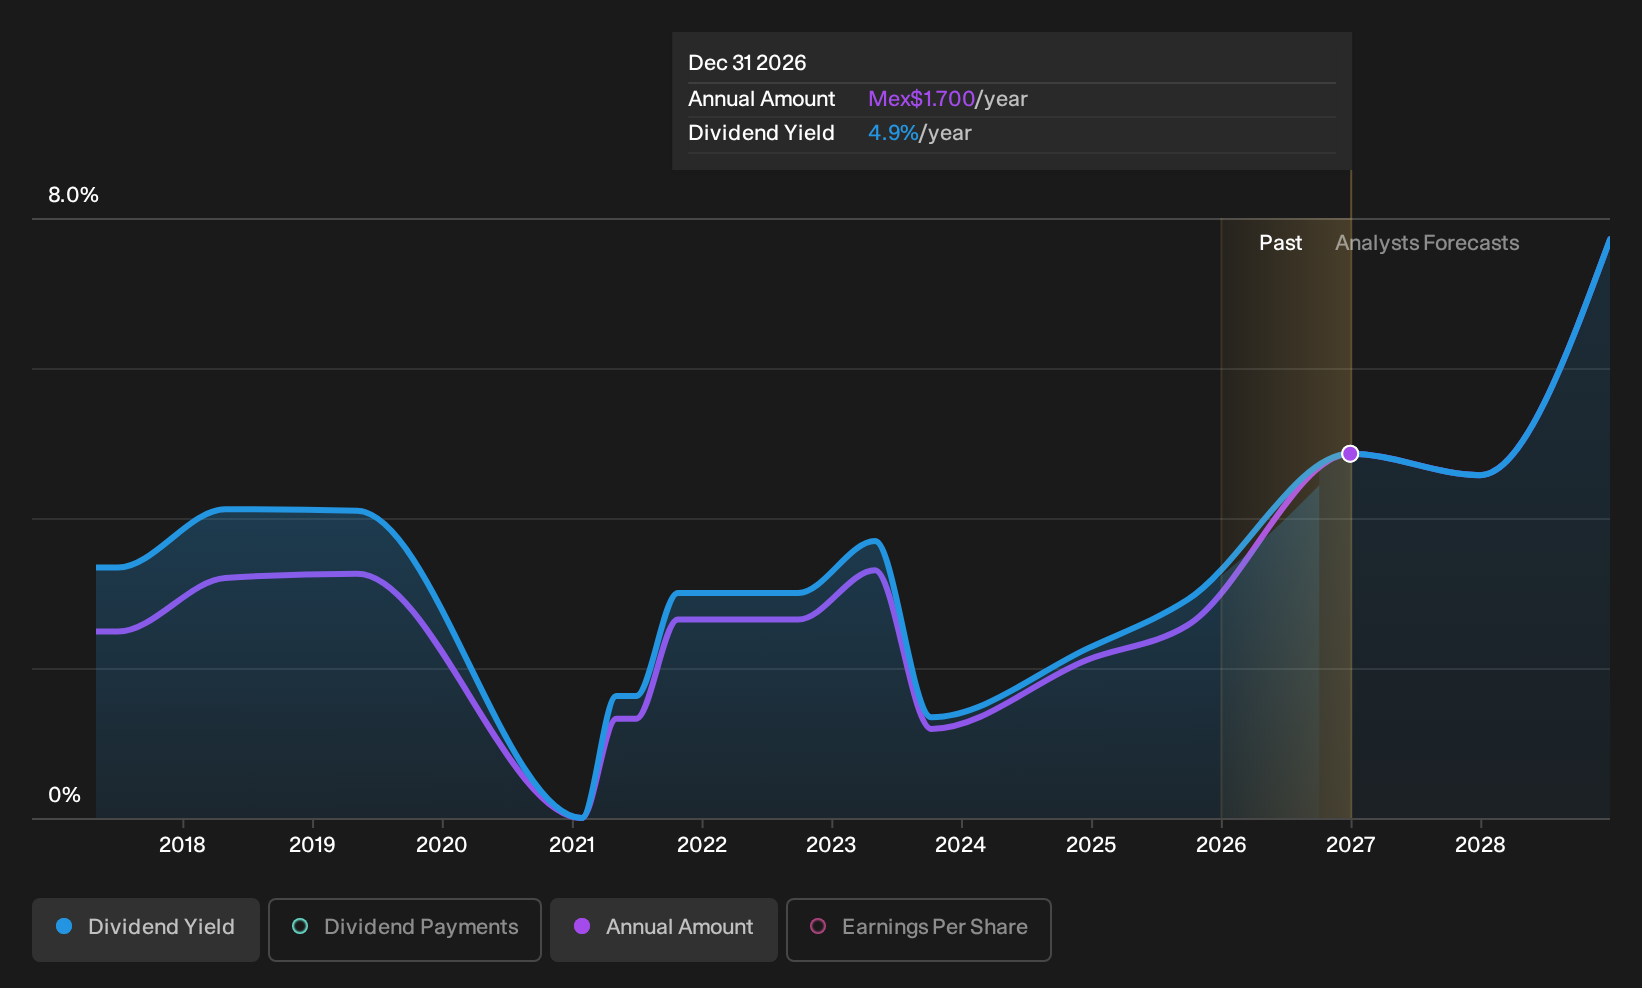
Task: Click the 2023 x-axis label
Action: 831,845
